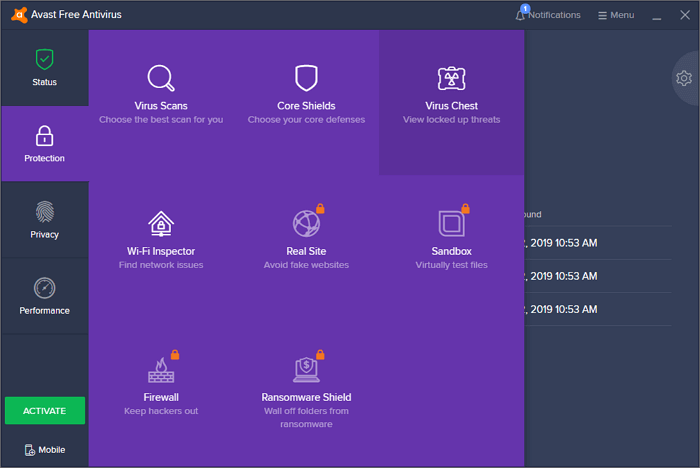The image size is (700, 468).
Task: Open the Virus Chest biohazard icon
Action: point(451,79)
